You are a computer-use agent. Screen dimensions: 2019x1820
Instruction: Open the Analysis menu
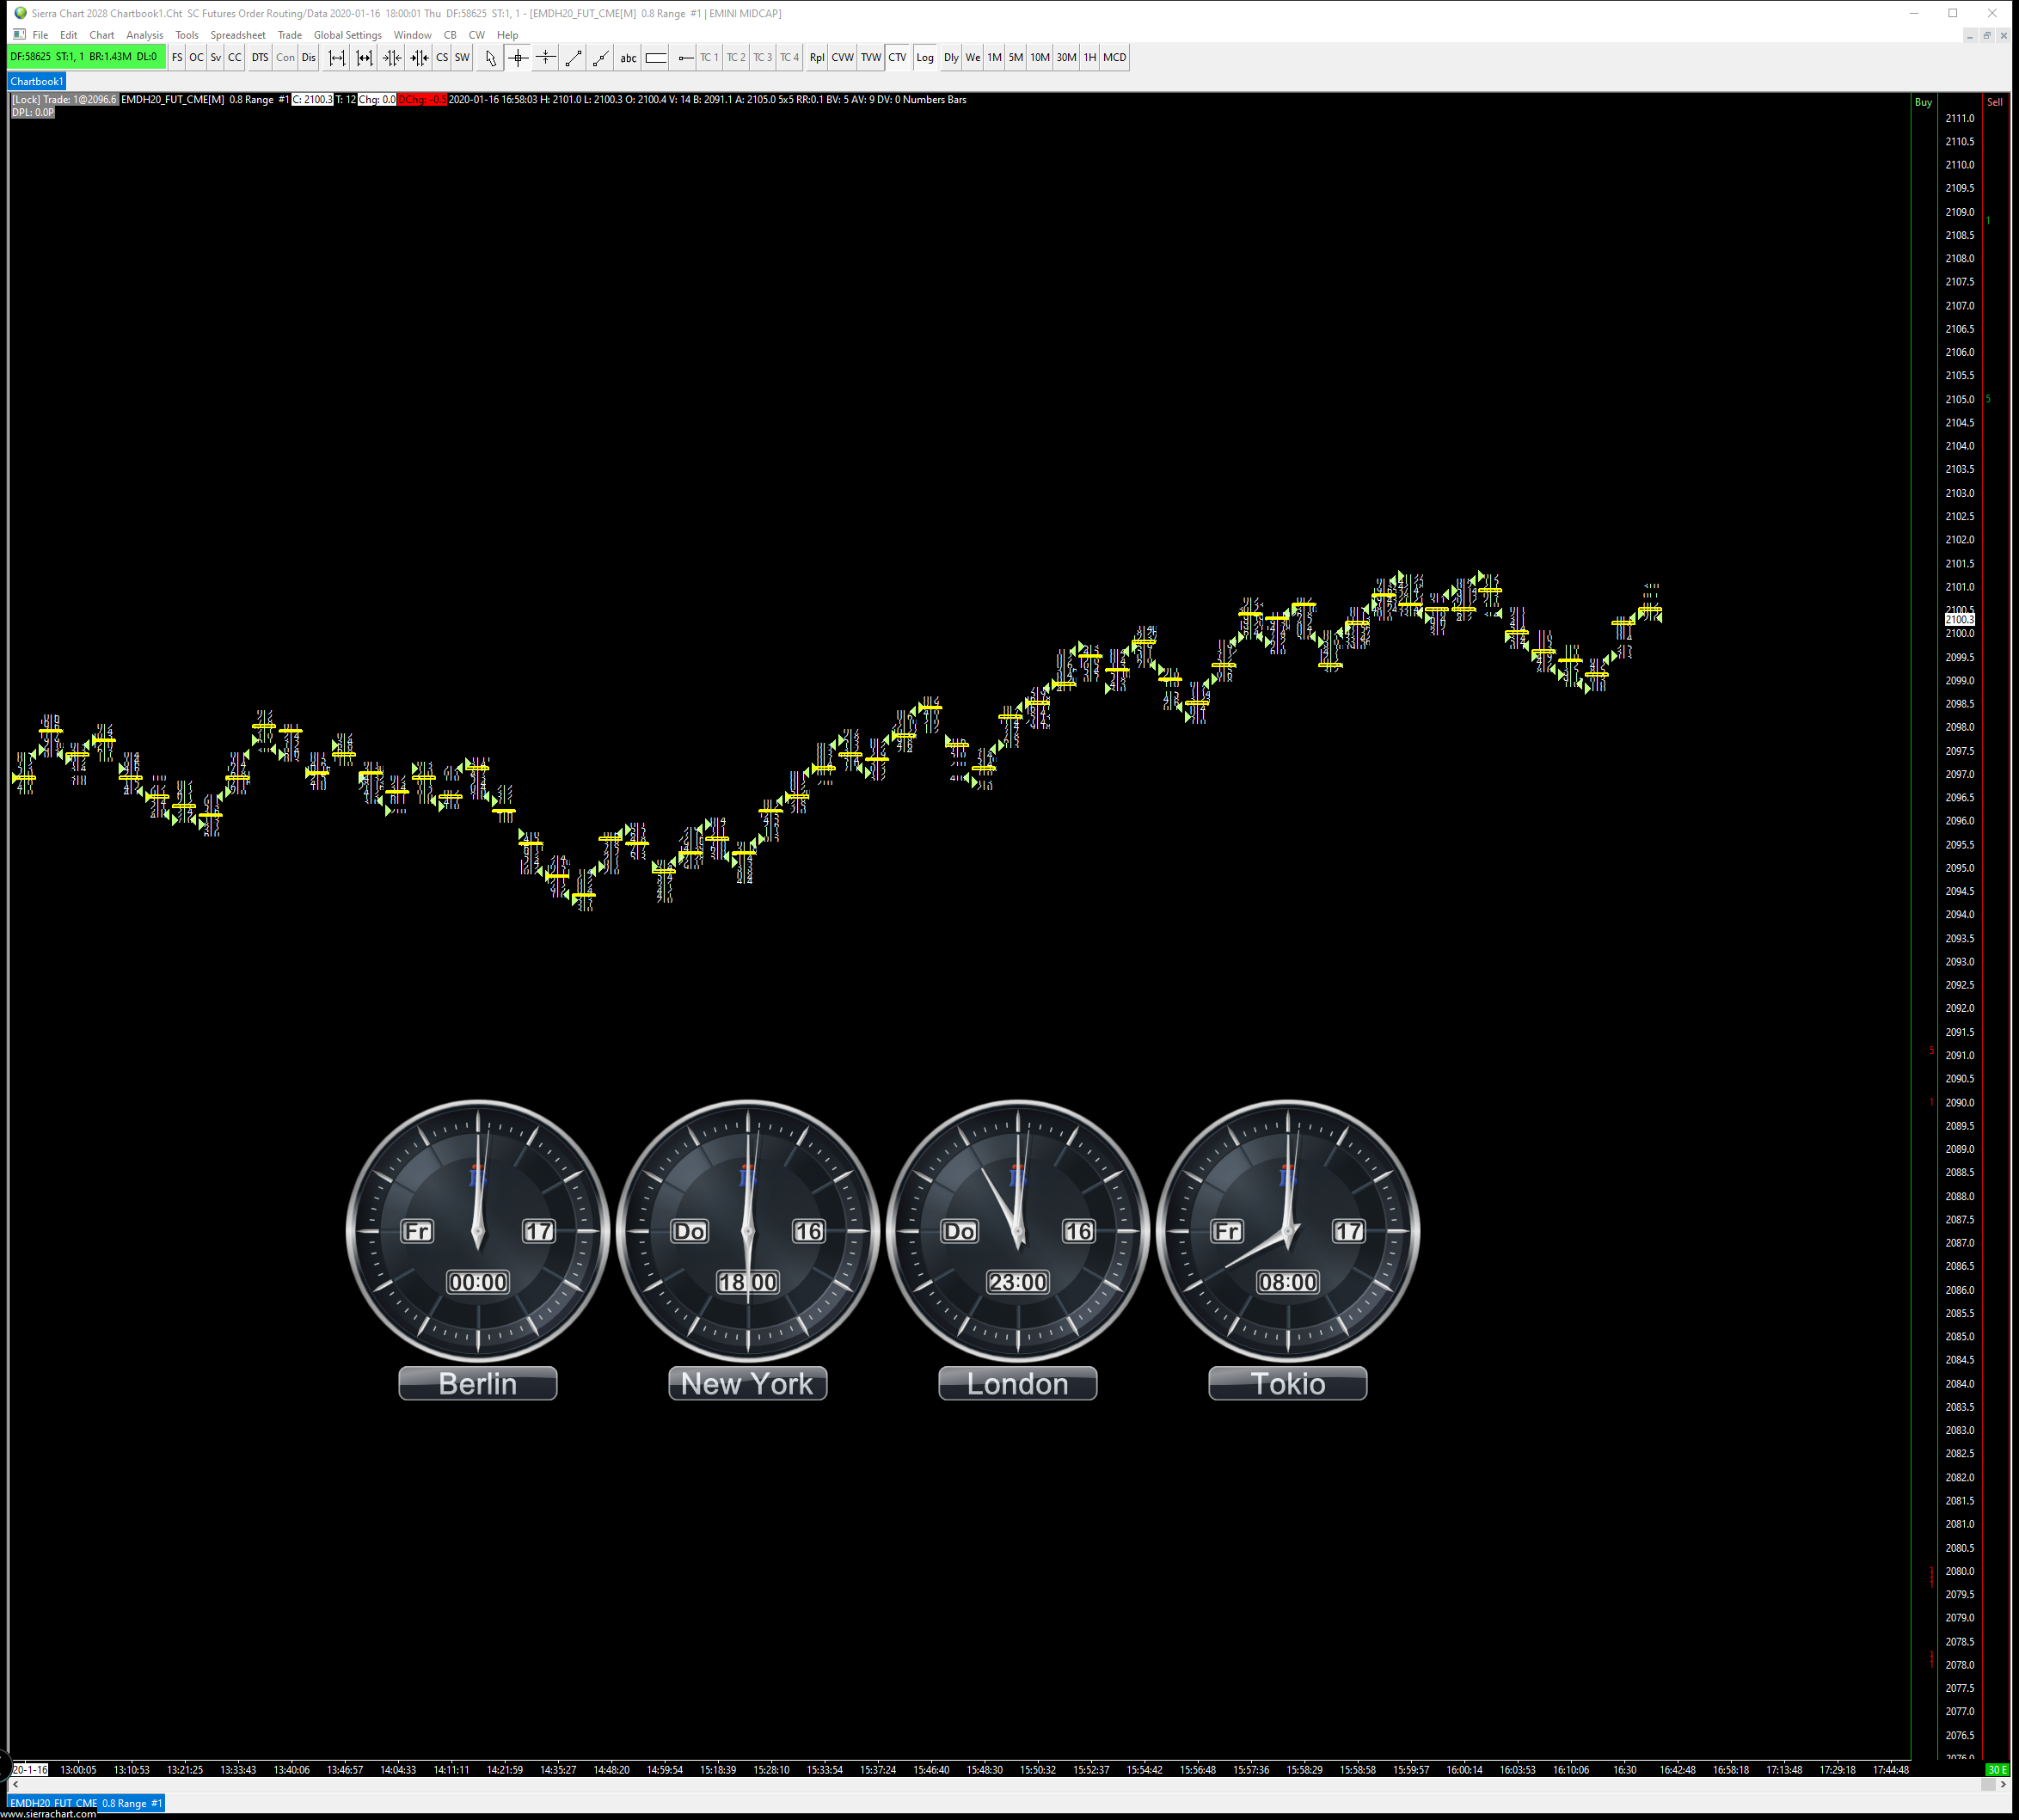tap(144, 35)
